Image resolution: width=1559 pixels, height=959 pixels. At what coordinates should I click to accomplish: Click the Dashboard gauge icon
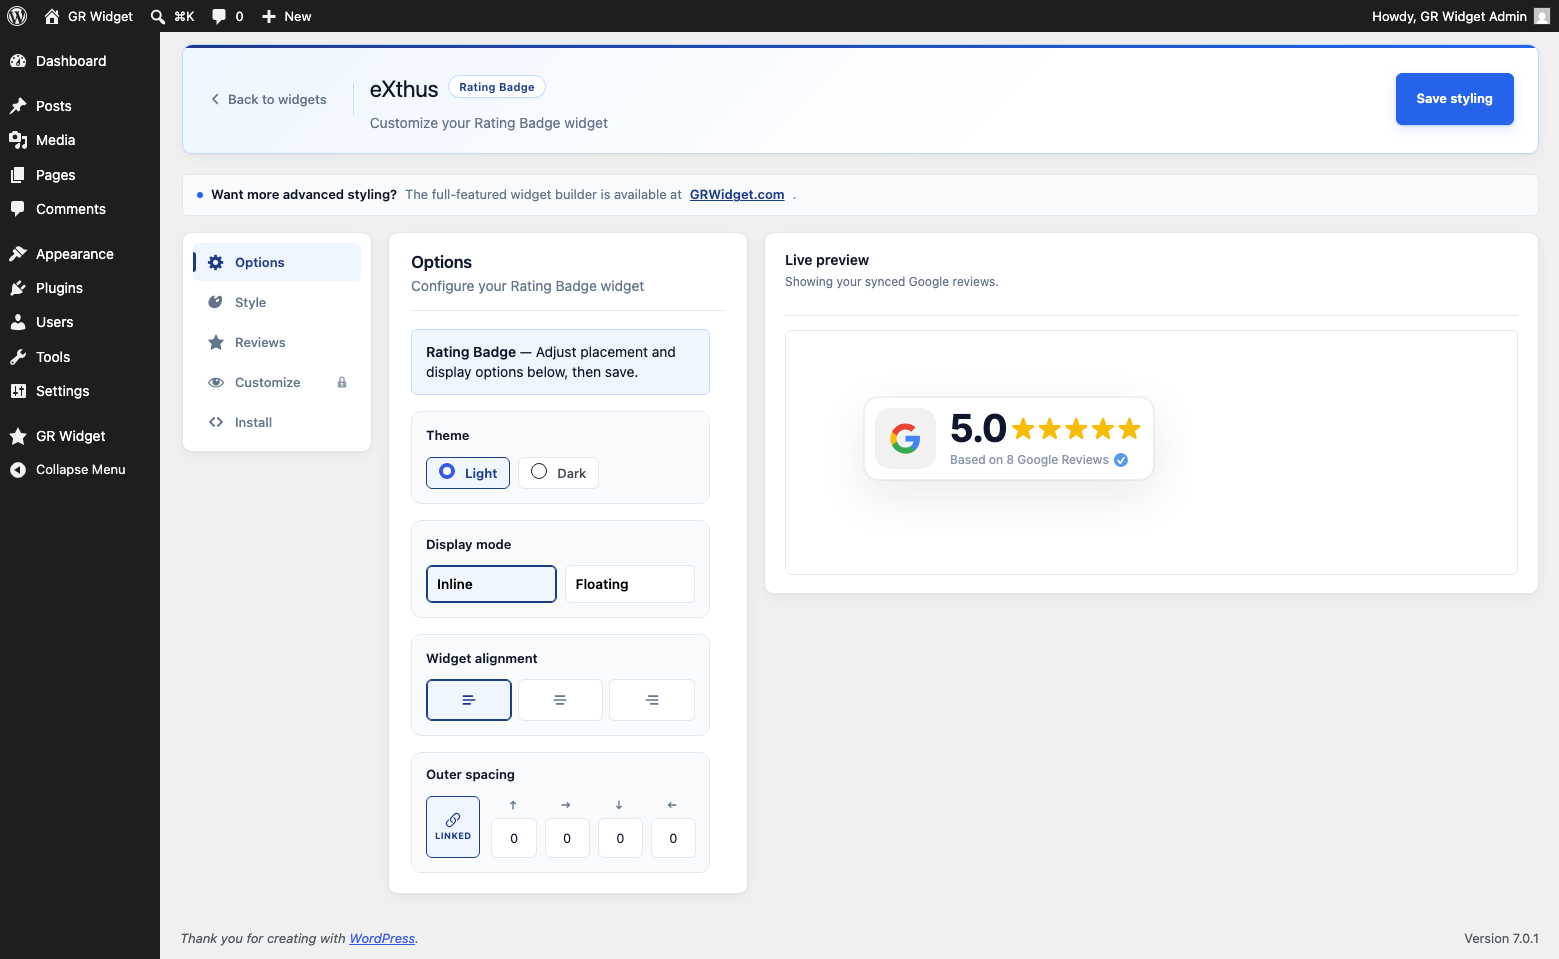[18, 61]
